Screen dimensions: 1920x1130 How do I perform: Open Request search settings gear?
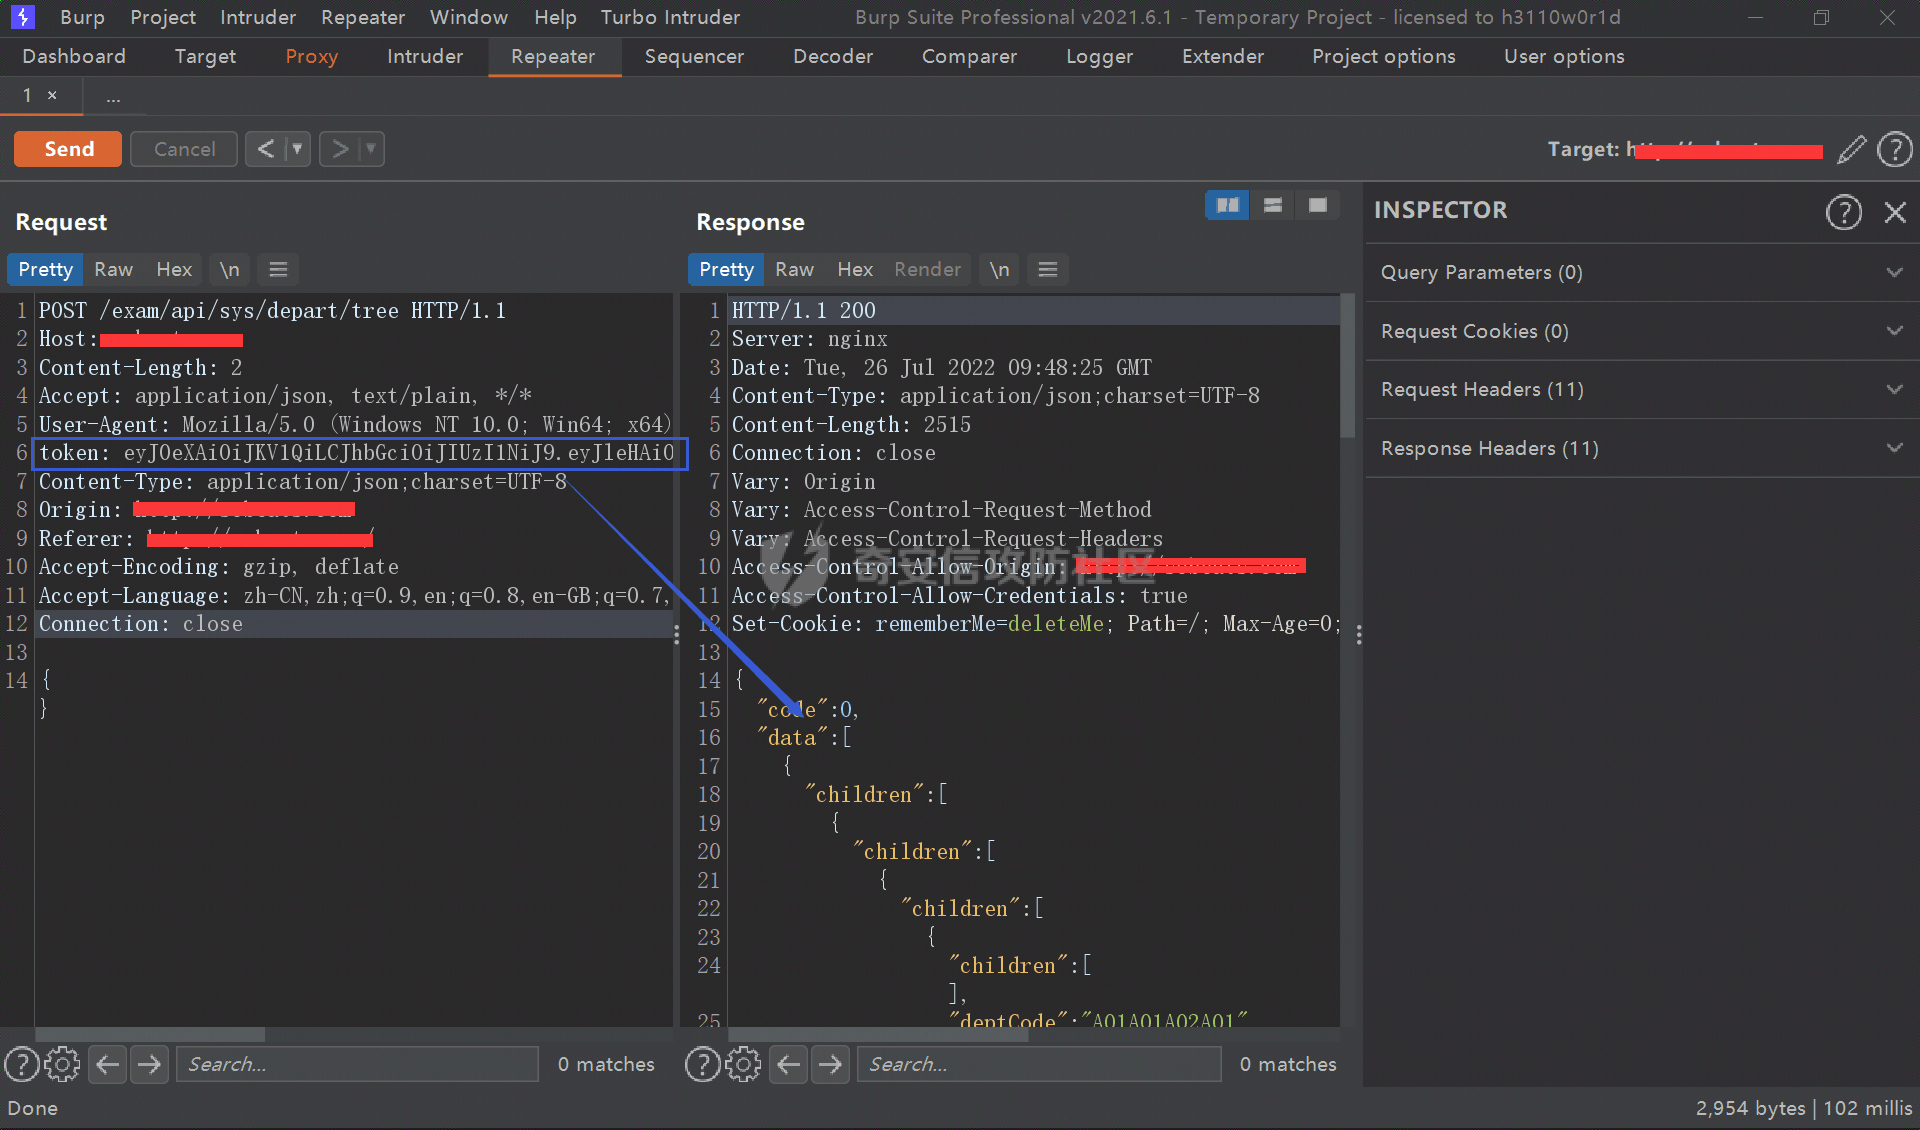pos(62,1064)
